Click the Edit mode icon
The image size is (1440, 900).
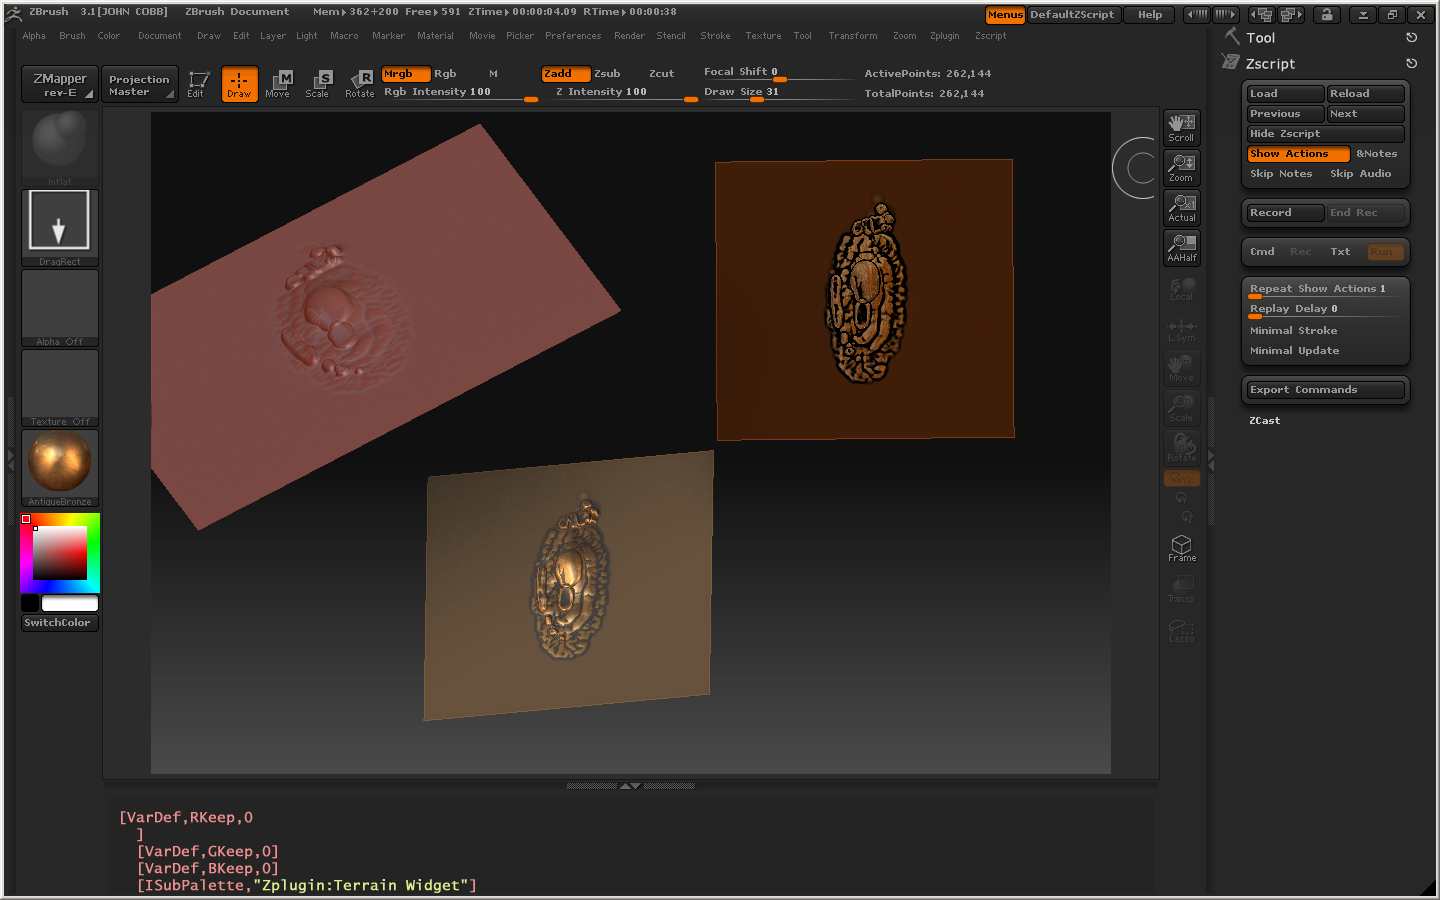click(197, 84)
